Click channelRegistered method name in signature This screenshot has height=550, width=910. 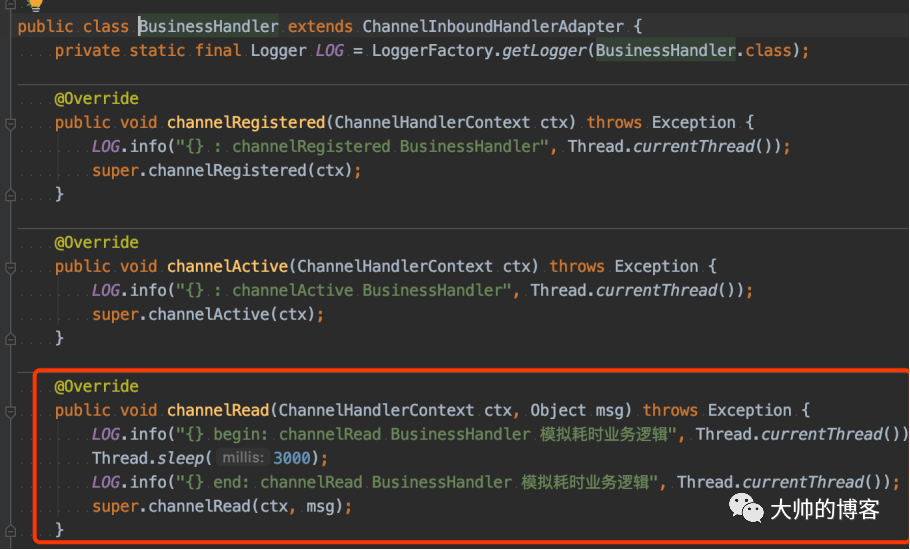coord(246,122)
